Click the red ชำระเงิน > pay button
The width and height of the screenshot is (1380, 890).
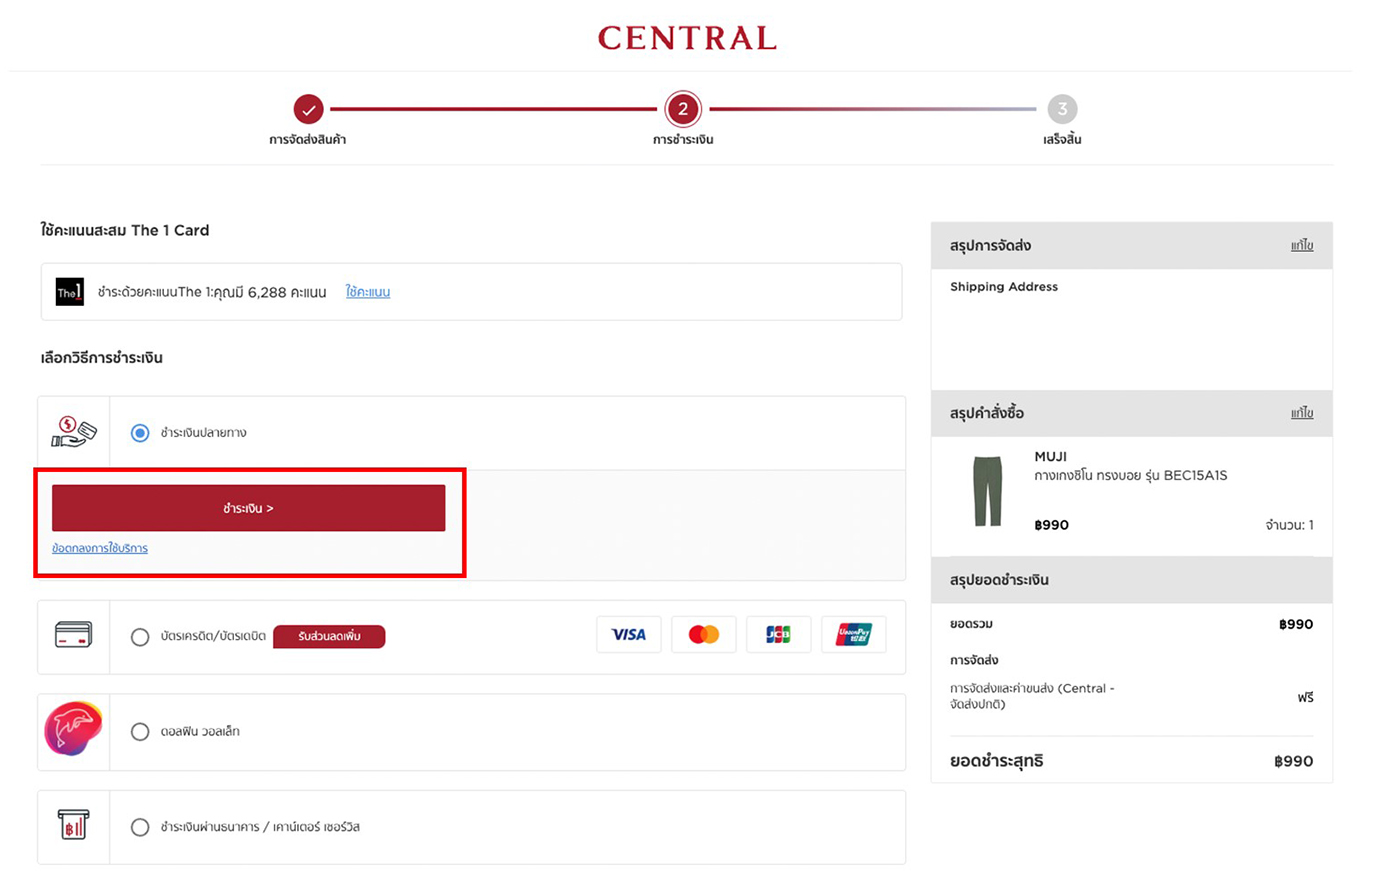coord(248,508)
